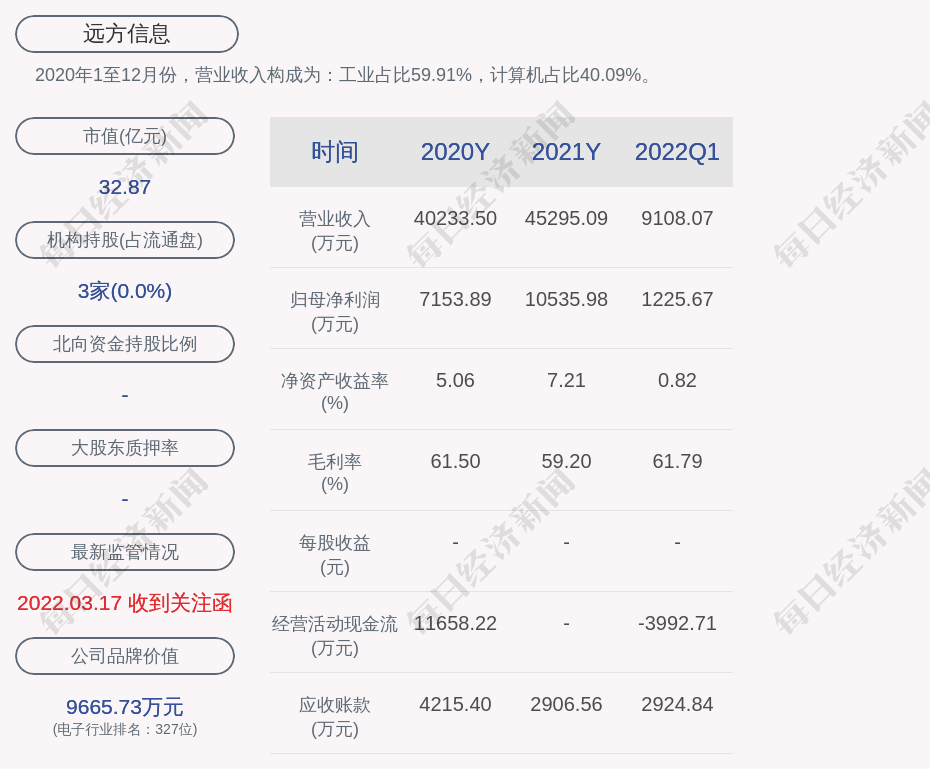Image resolution: width=930 pixels, height=769 pixels.
Task: Select the 机构持股(占流通盘) pill
Action: pyautogui.click(x=125, y=240)
